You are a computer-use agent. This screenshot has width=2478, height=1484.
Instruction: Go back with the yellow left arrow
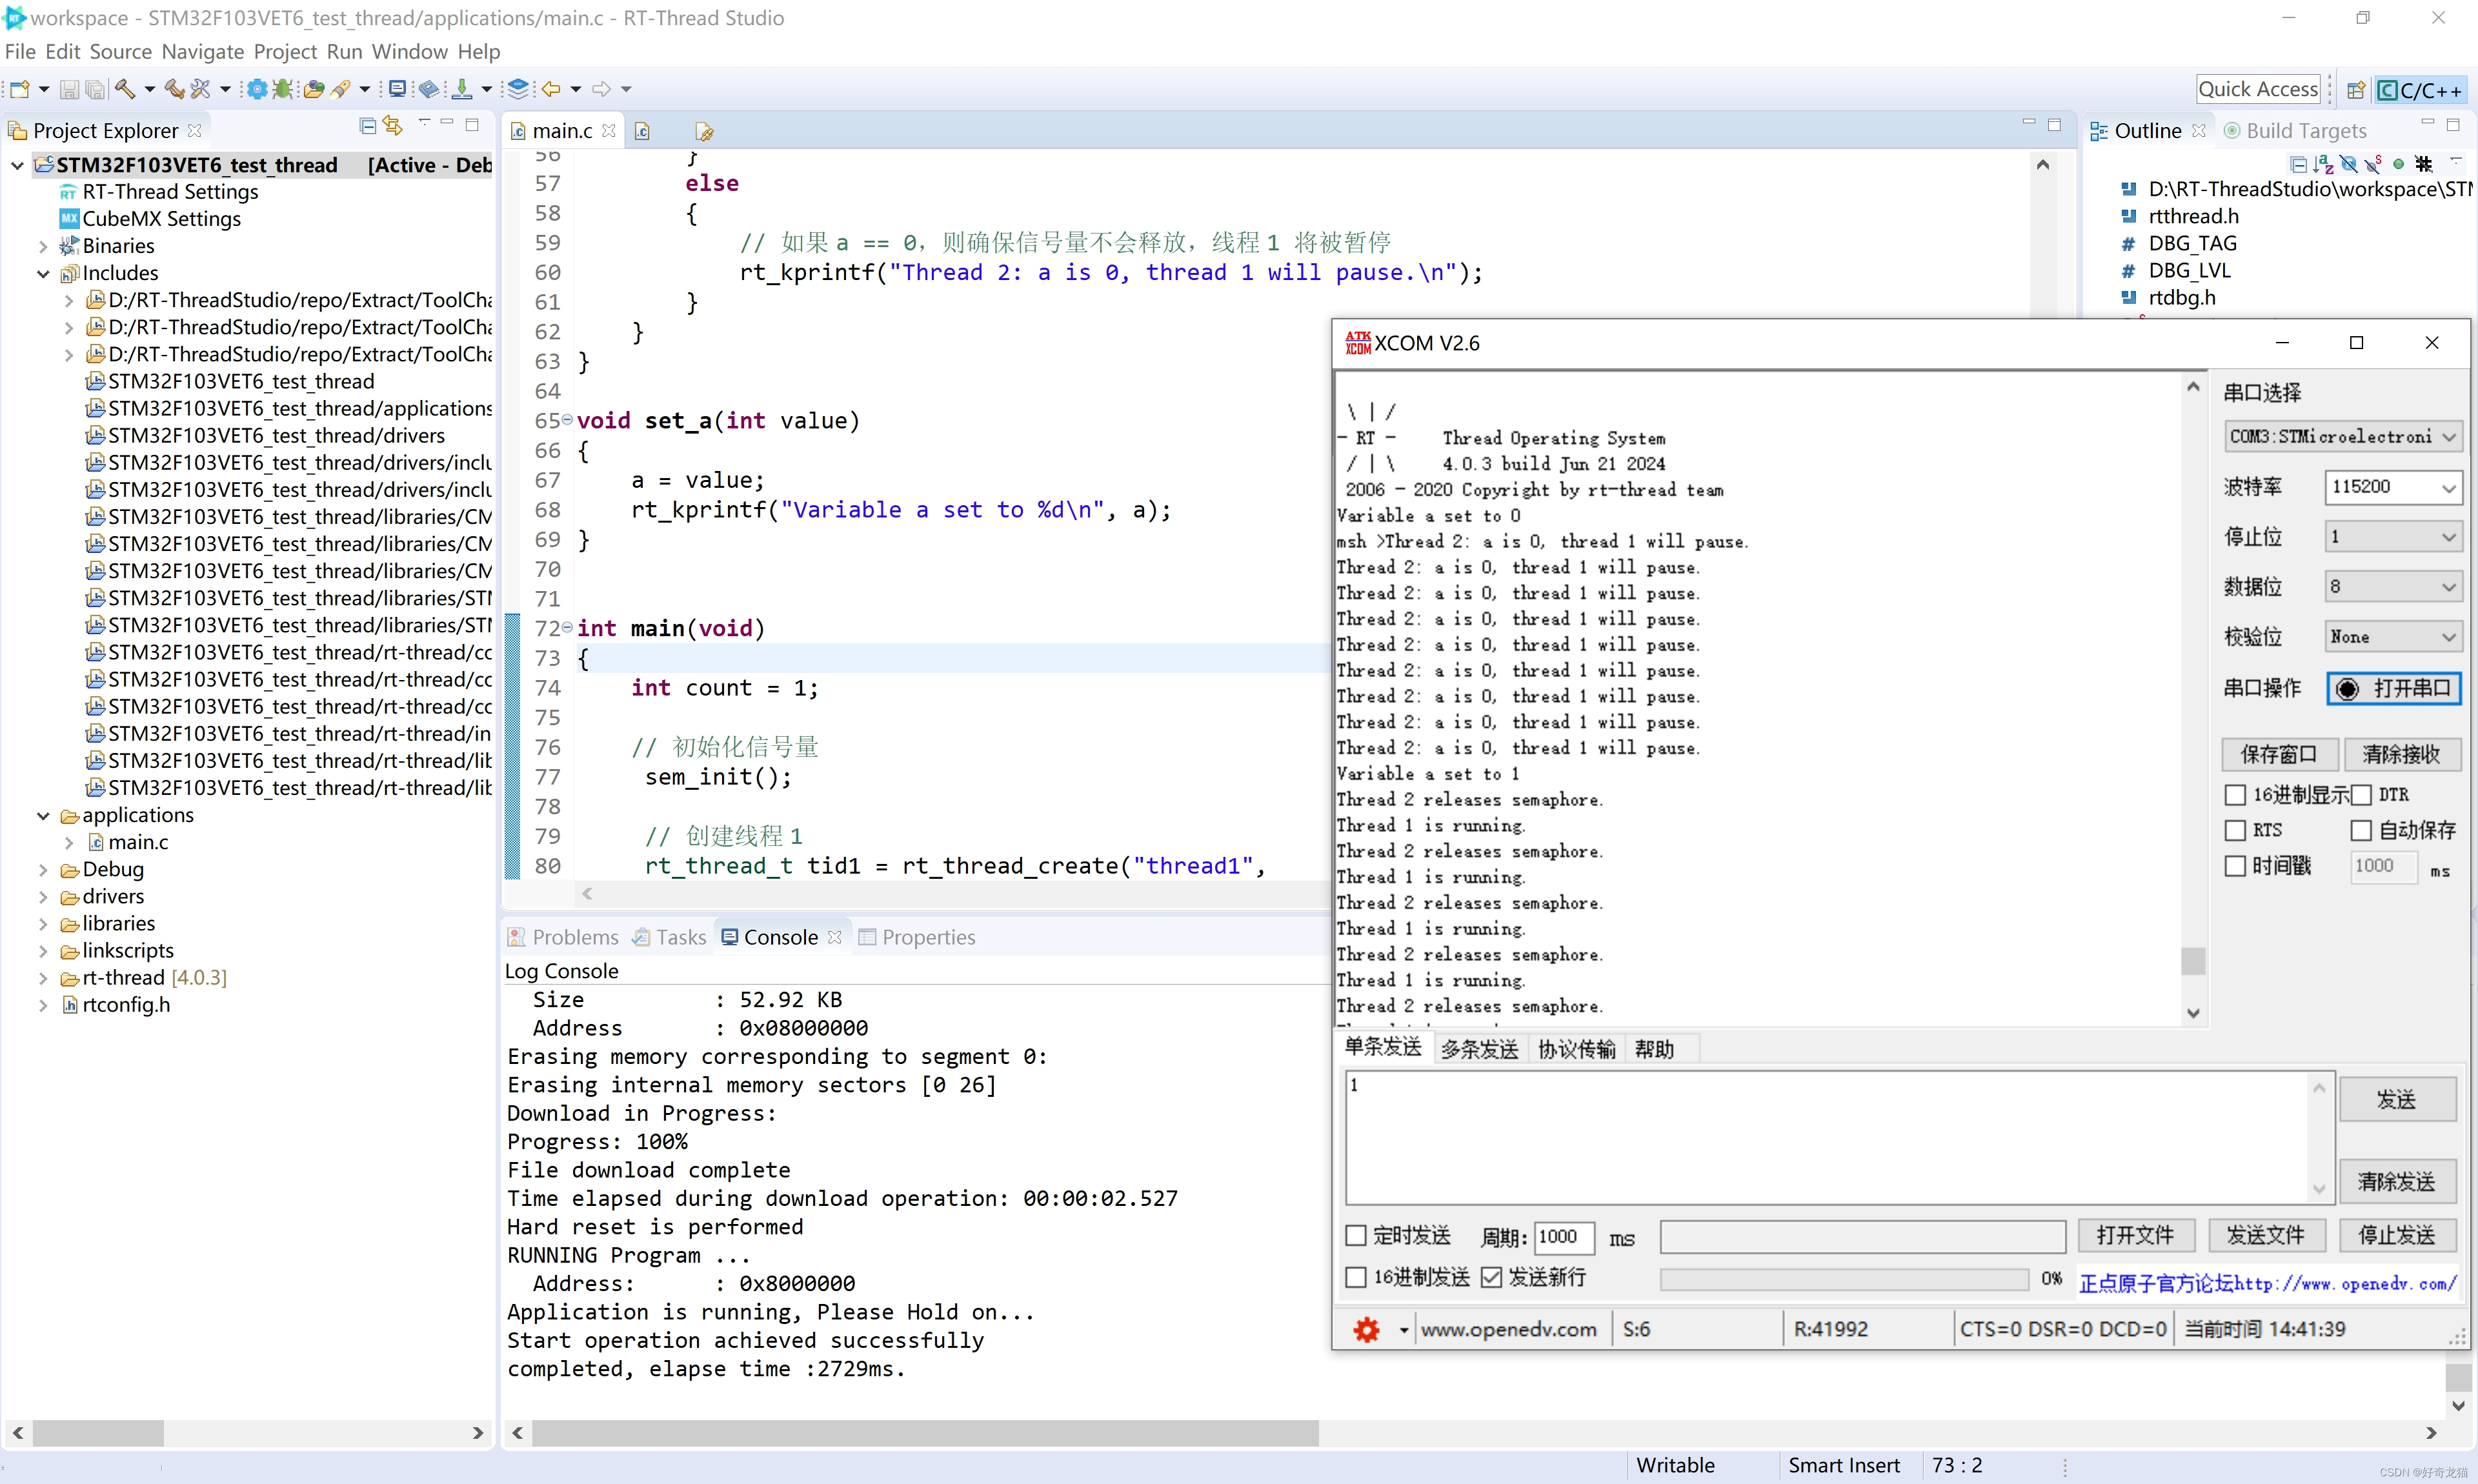tap(551, 89)
